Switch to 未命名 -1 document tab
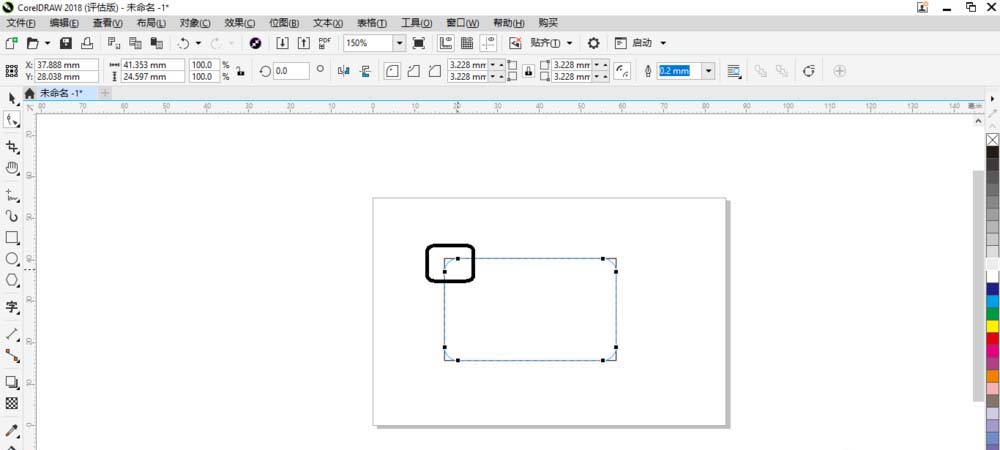This screenshot has height=450, width=1000. [61, 93]
